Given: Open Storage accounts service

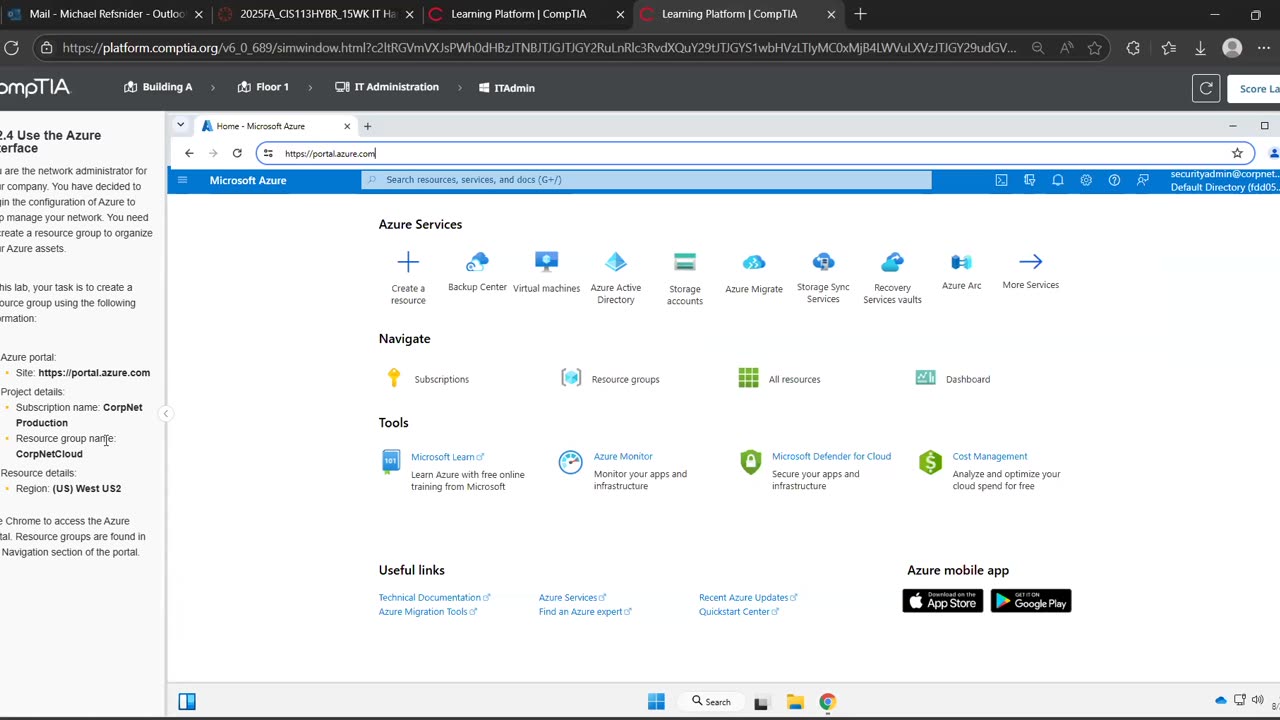Looking at the screenshot, I should pyautogui.click(x=685, y=277).
